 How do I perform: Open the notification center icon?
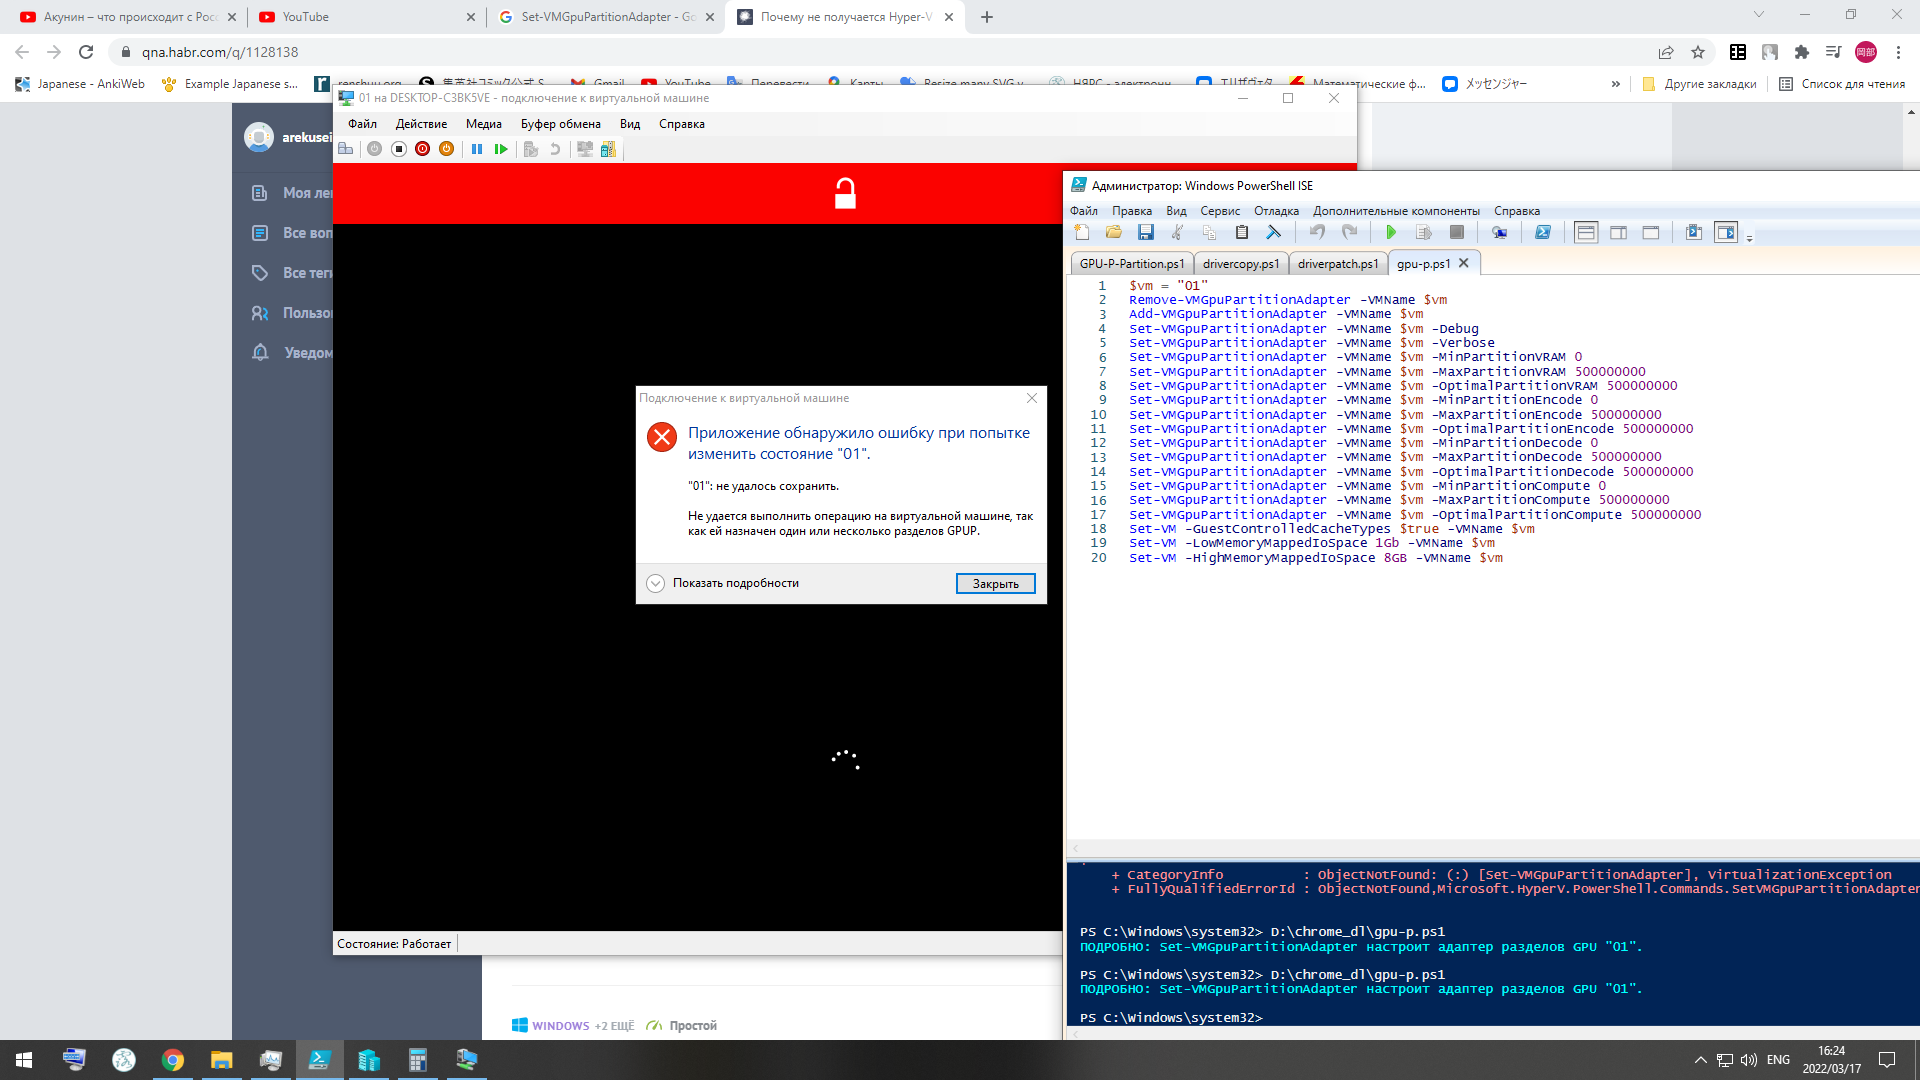(x=1887, y=1060)
